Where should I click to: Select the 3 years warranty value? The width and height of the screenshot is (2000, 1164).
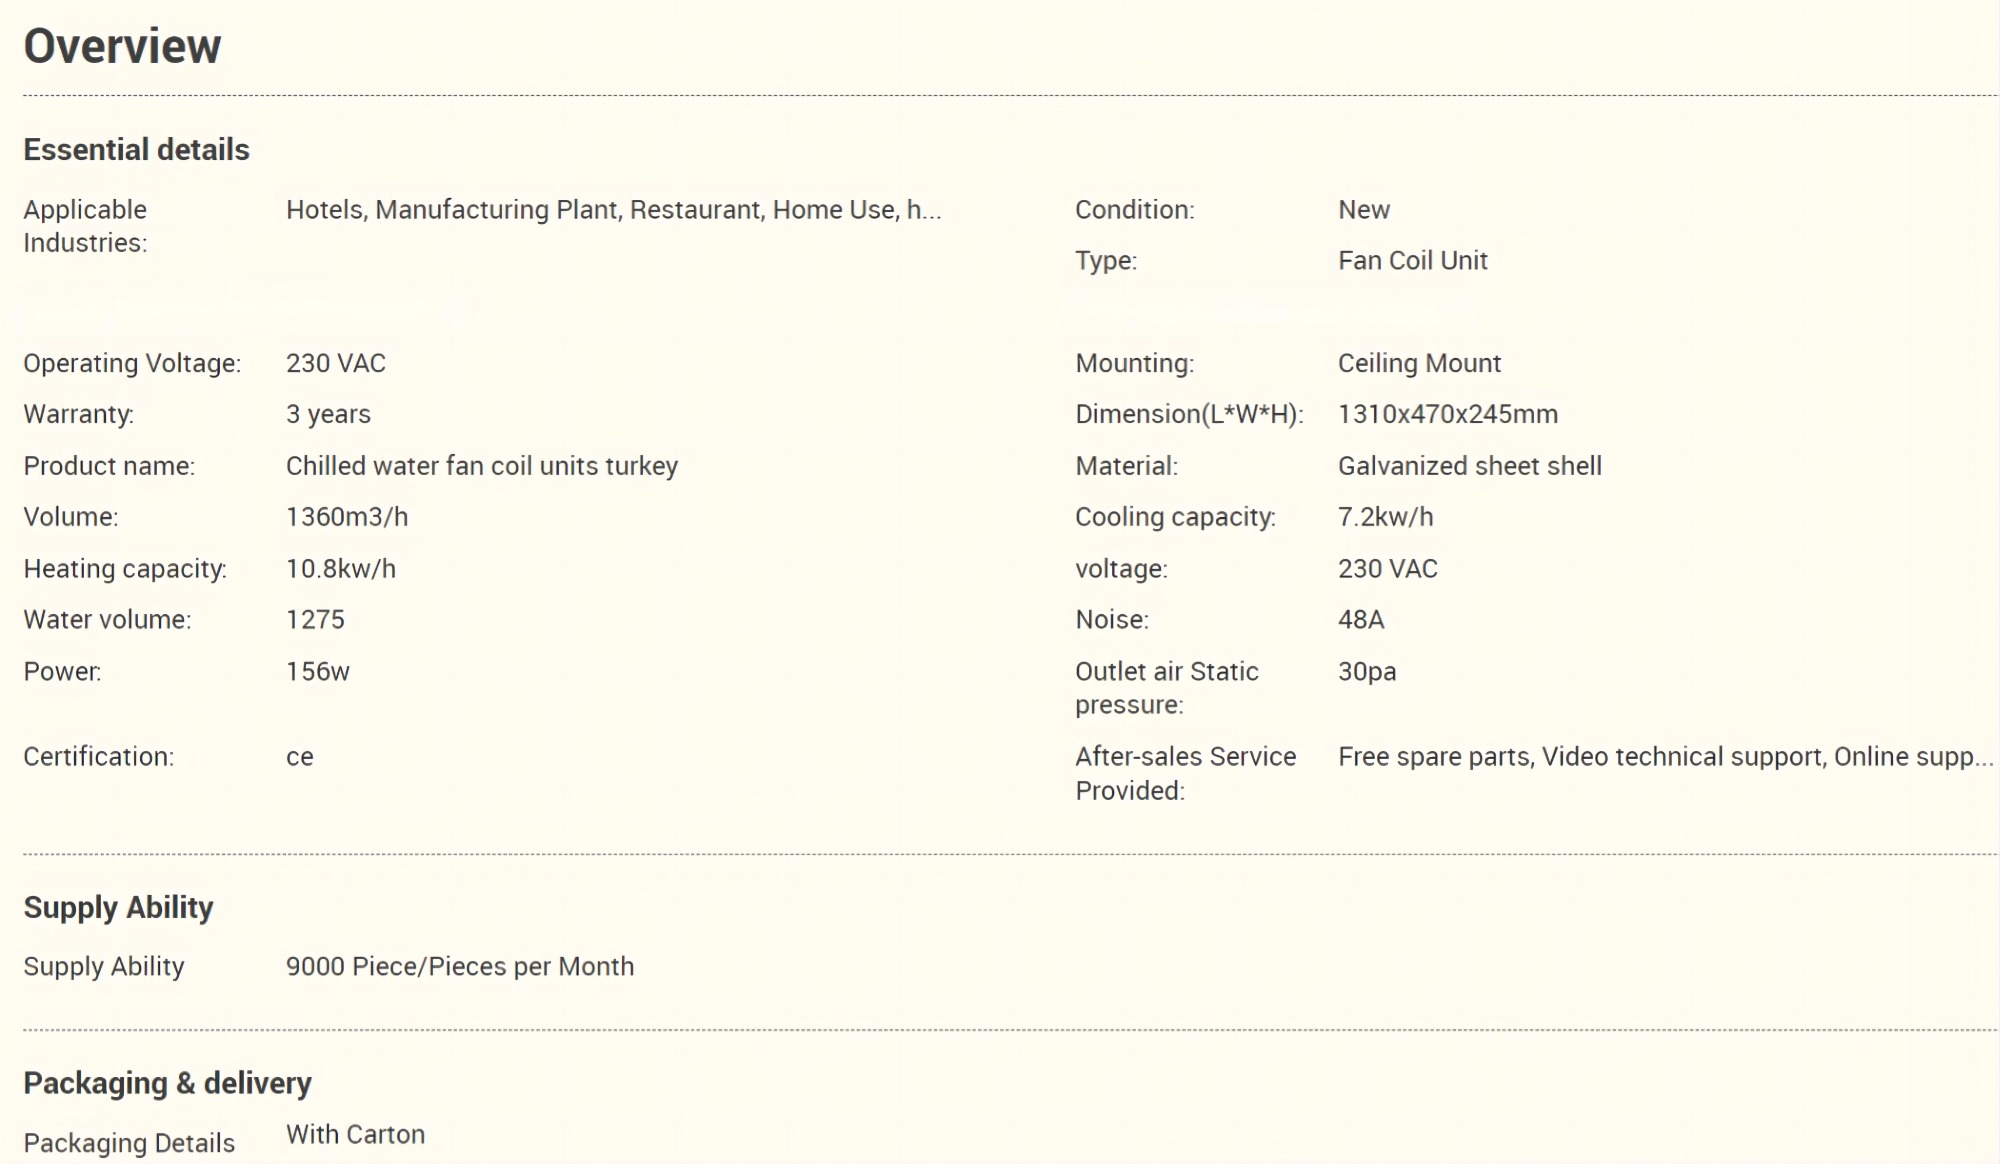[x=328, y=414]
